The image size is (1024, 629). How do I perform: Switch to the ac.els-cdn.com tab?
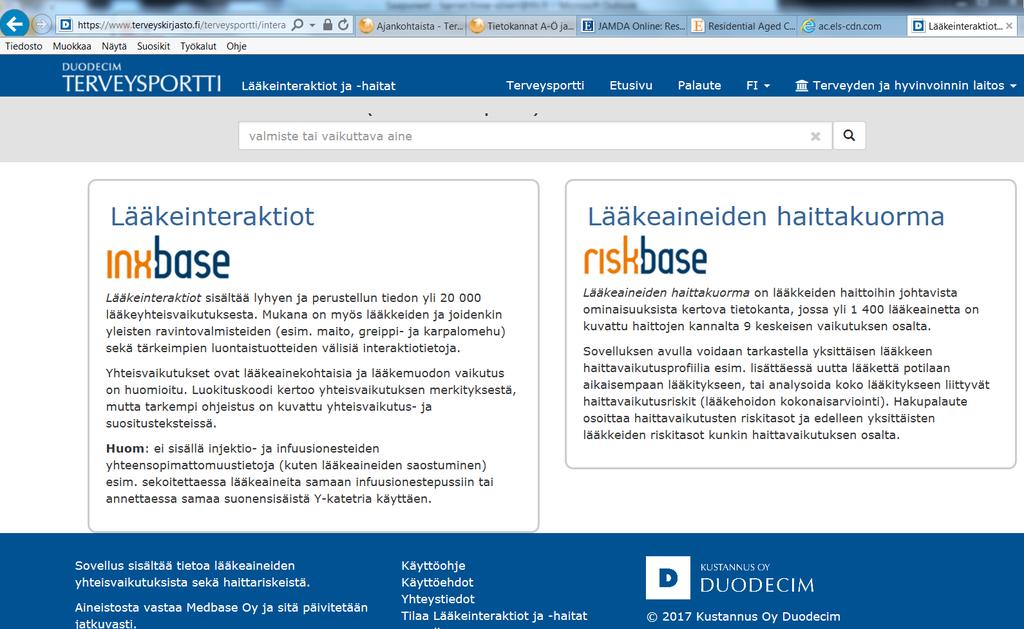click(850, 26)
